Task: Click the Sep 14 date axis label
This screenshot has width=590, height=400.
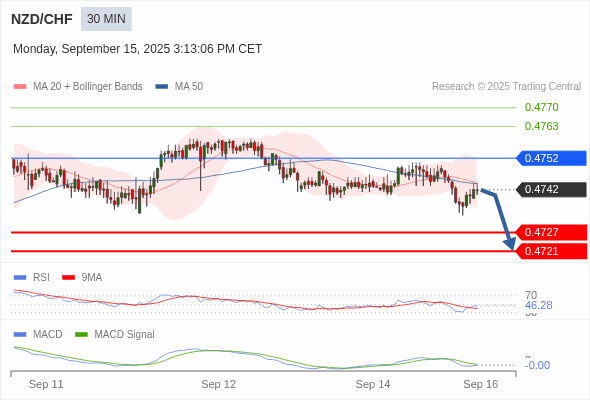Action: pos(373,384)
